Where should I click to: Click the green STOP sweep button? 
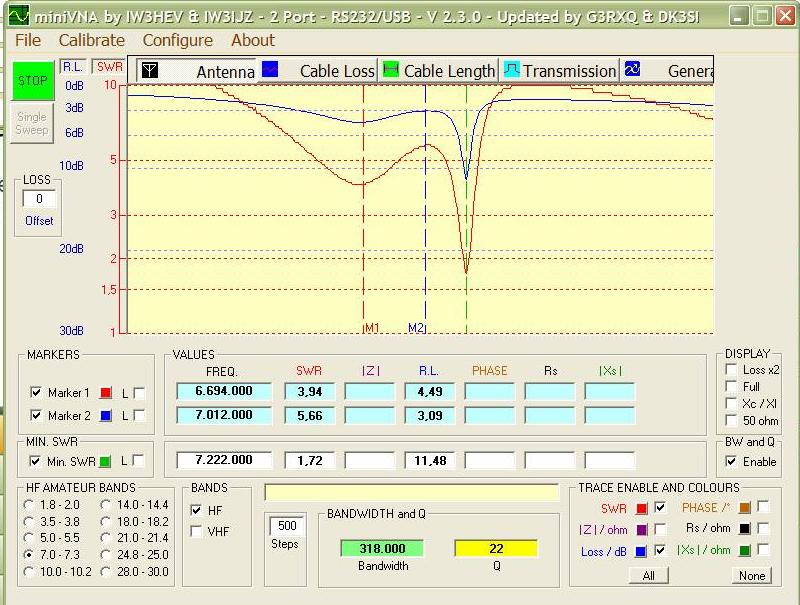pyautogui.click(x=32, y=80)
